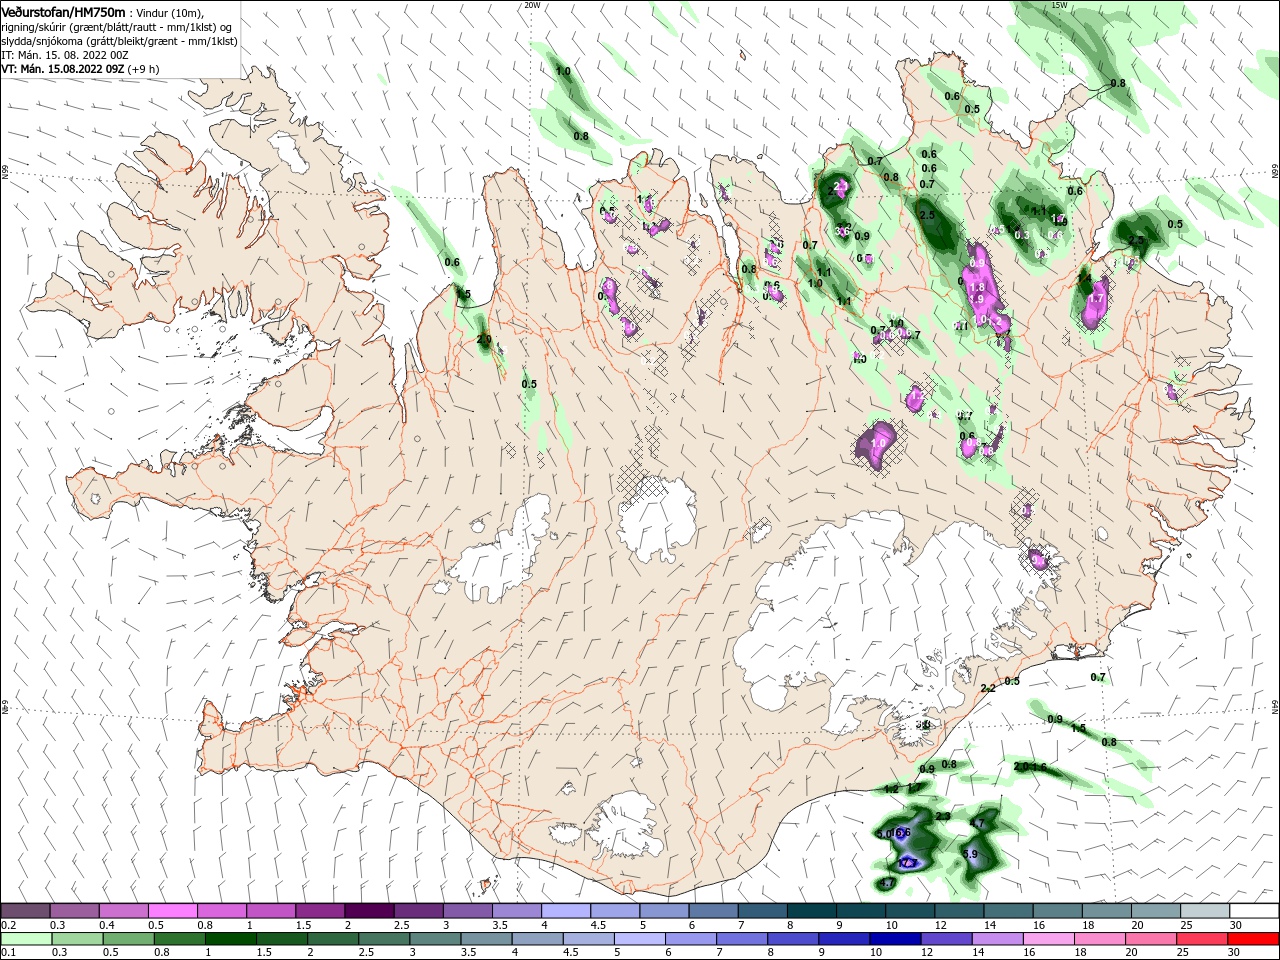Screen dimensions: 1280x960
Task: Click the magenta 1–1.5 upper-row swatch
Action: (270, 911)
